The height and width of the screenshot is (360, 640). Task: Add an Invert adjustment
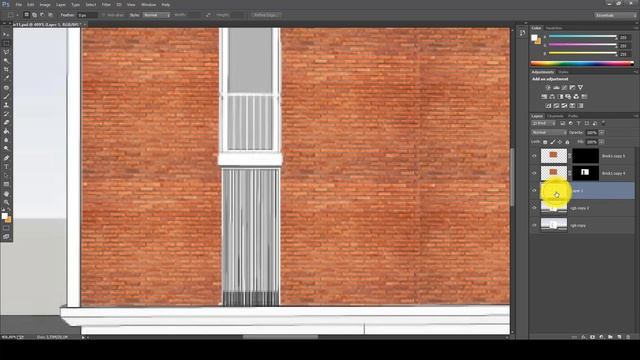pyautogui.click(x=548, y=106)
